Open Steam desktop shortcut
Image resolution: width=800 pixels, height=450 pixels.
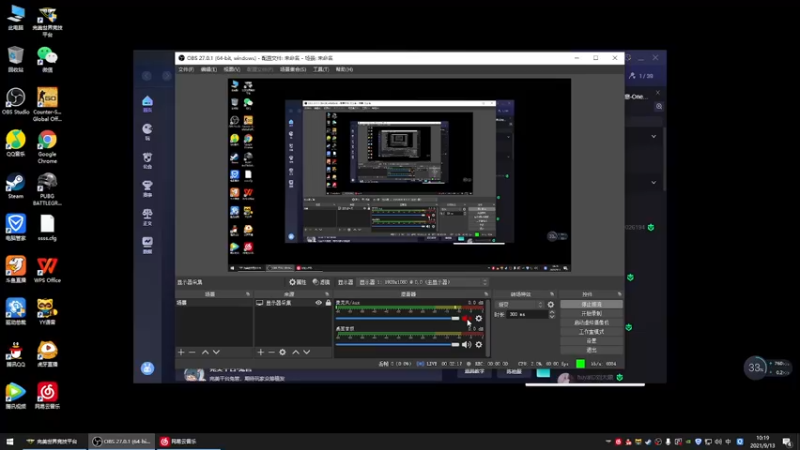click(15, 187)
